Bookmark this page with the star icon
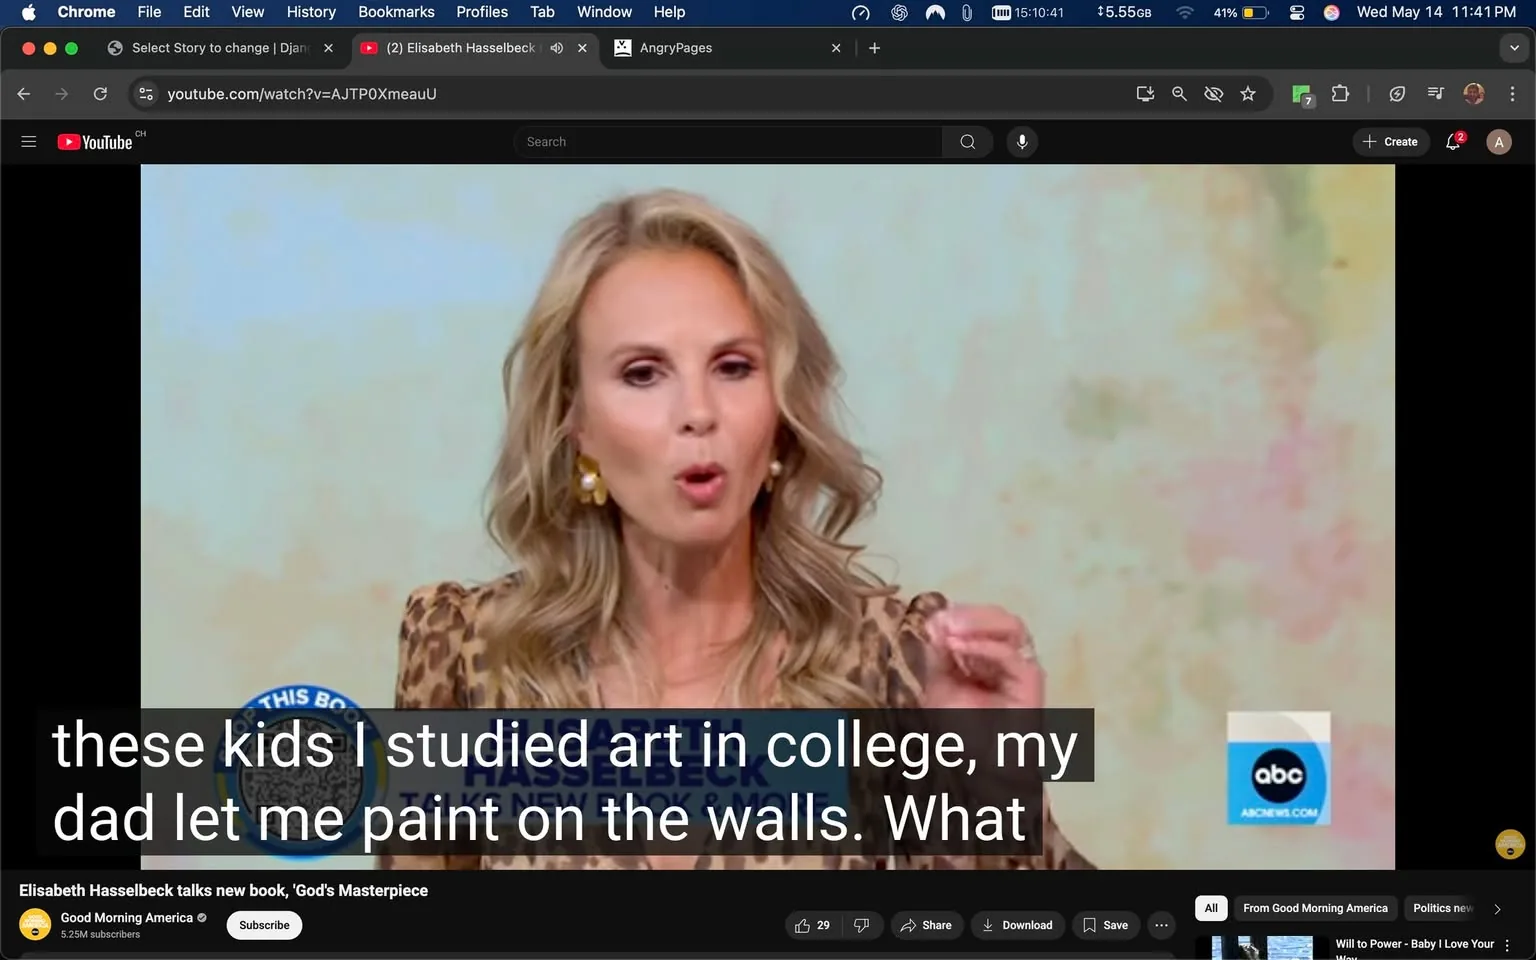The height and width of the screenshot is (960, 1536). (x=1247, y=93)
